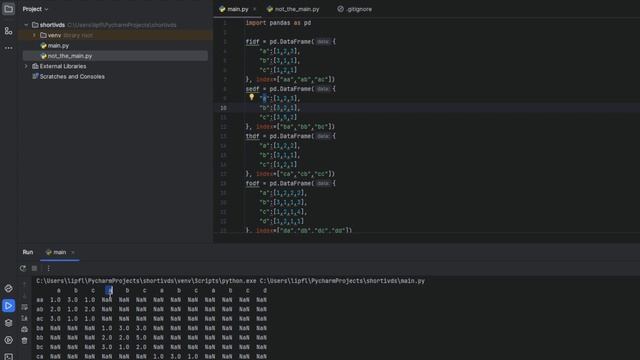
Task: Click row label 'ba' in console output
Action: tap(40, 328)
